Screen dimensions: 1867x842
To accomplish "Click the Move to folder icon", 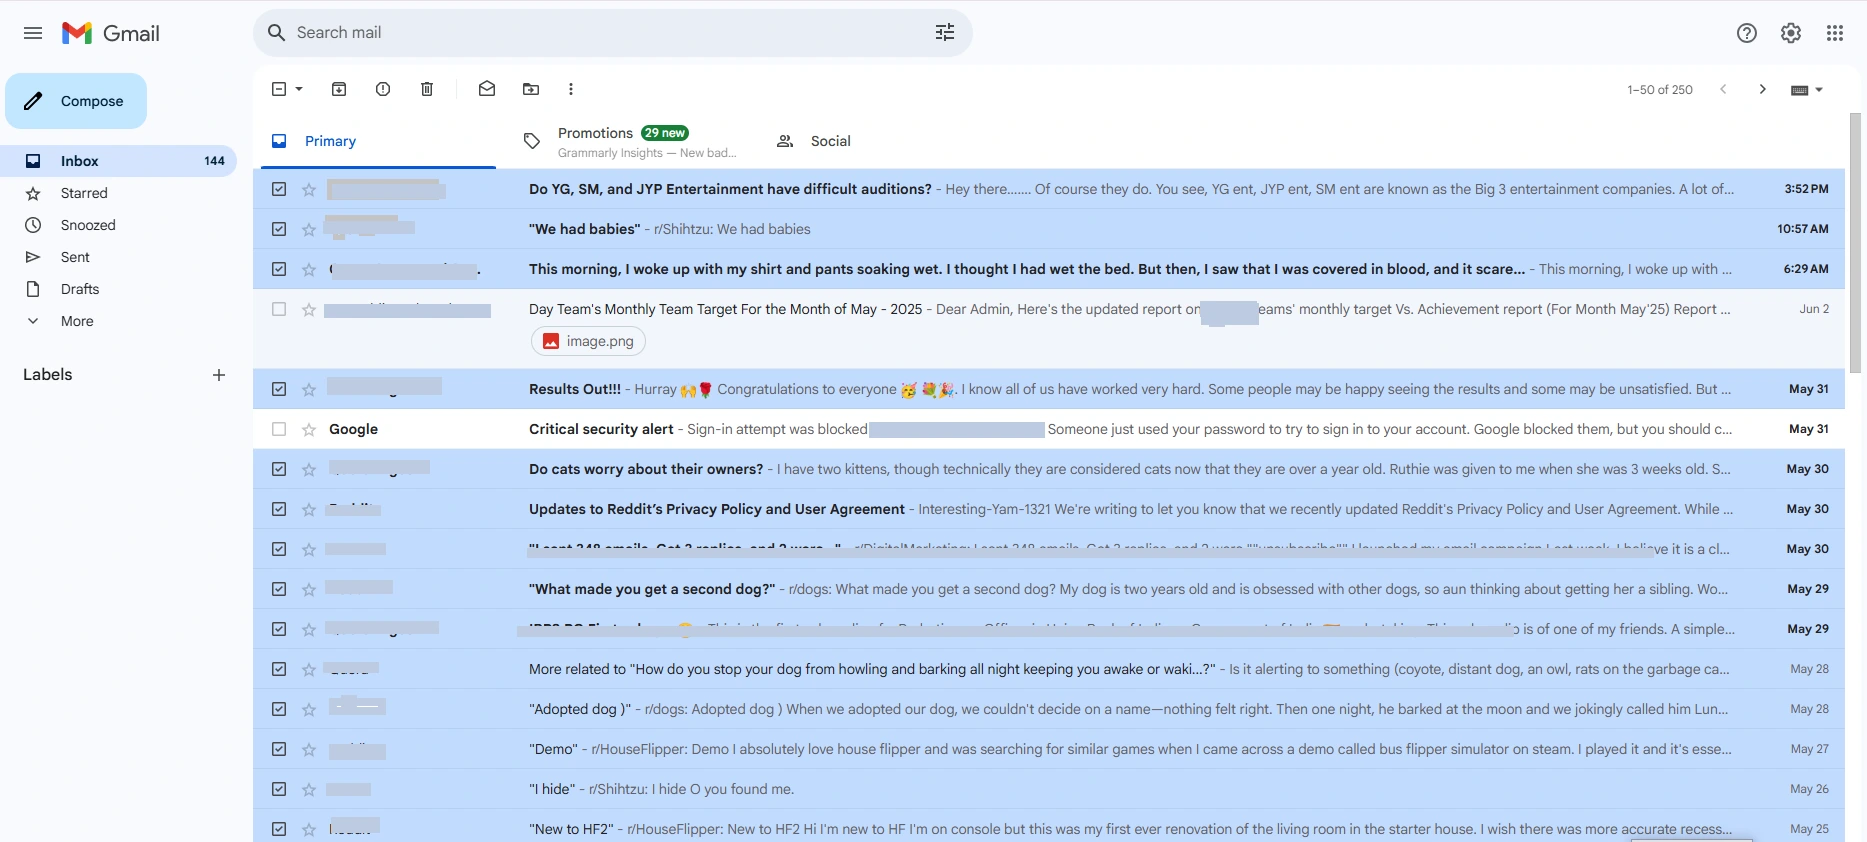I will [531, 89].
